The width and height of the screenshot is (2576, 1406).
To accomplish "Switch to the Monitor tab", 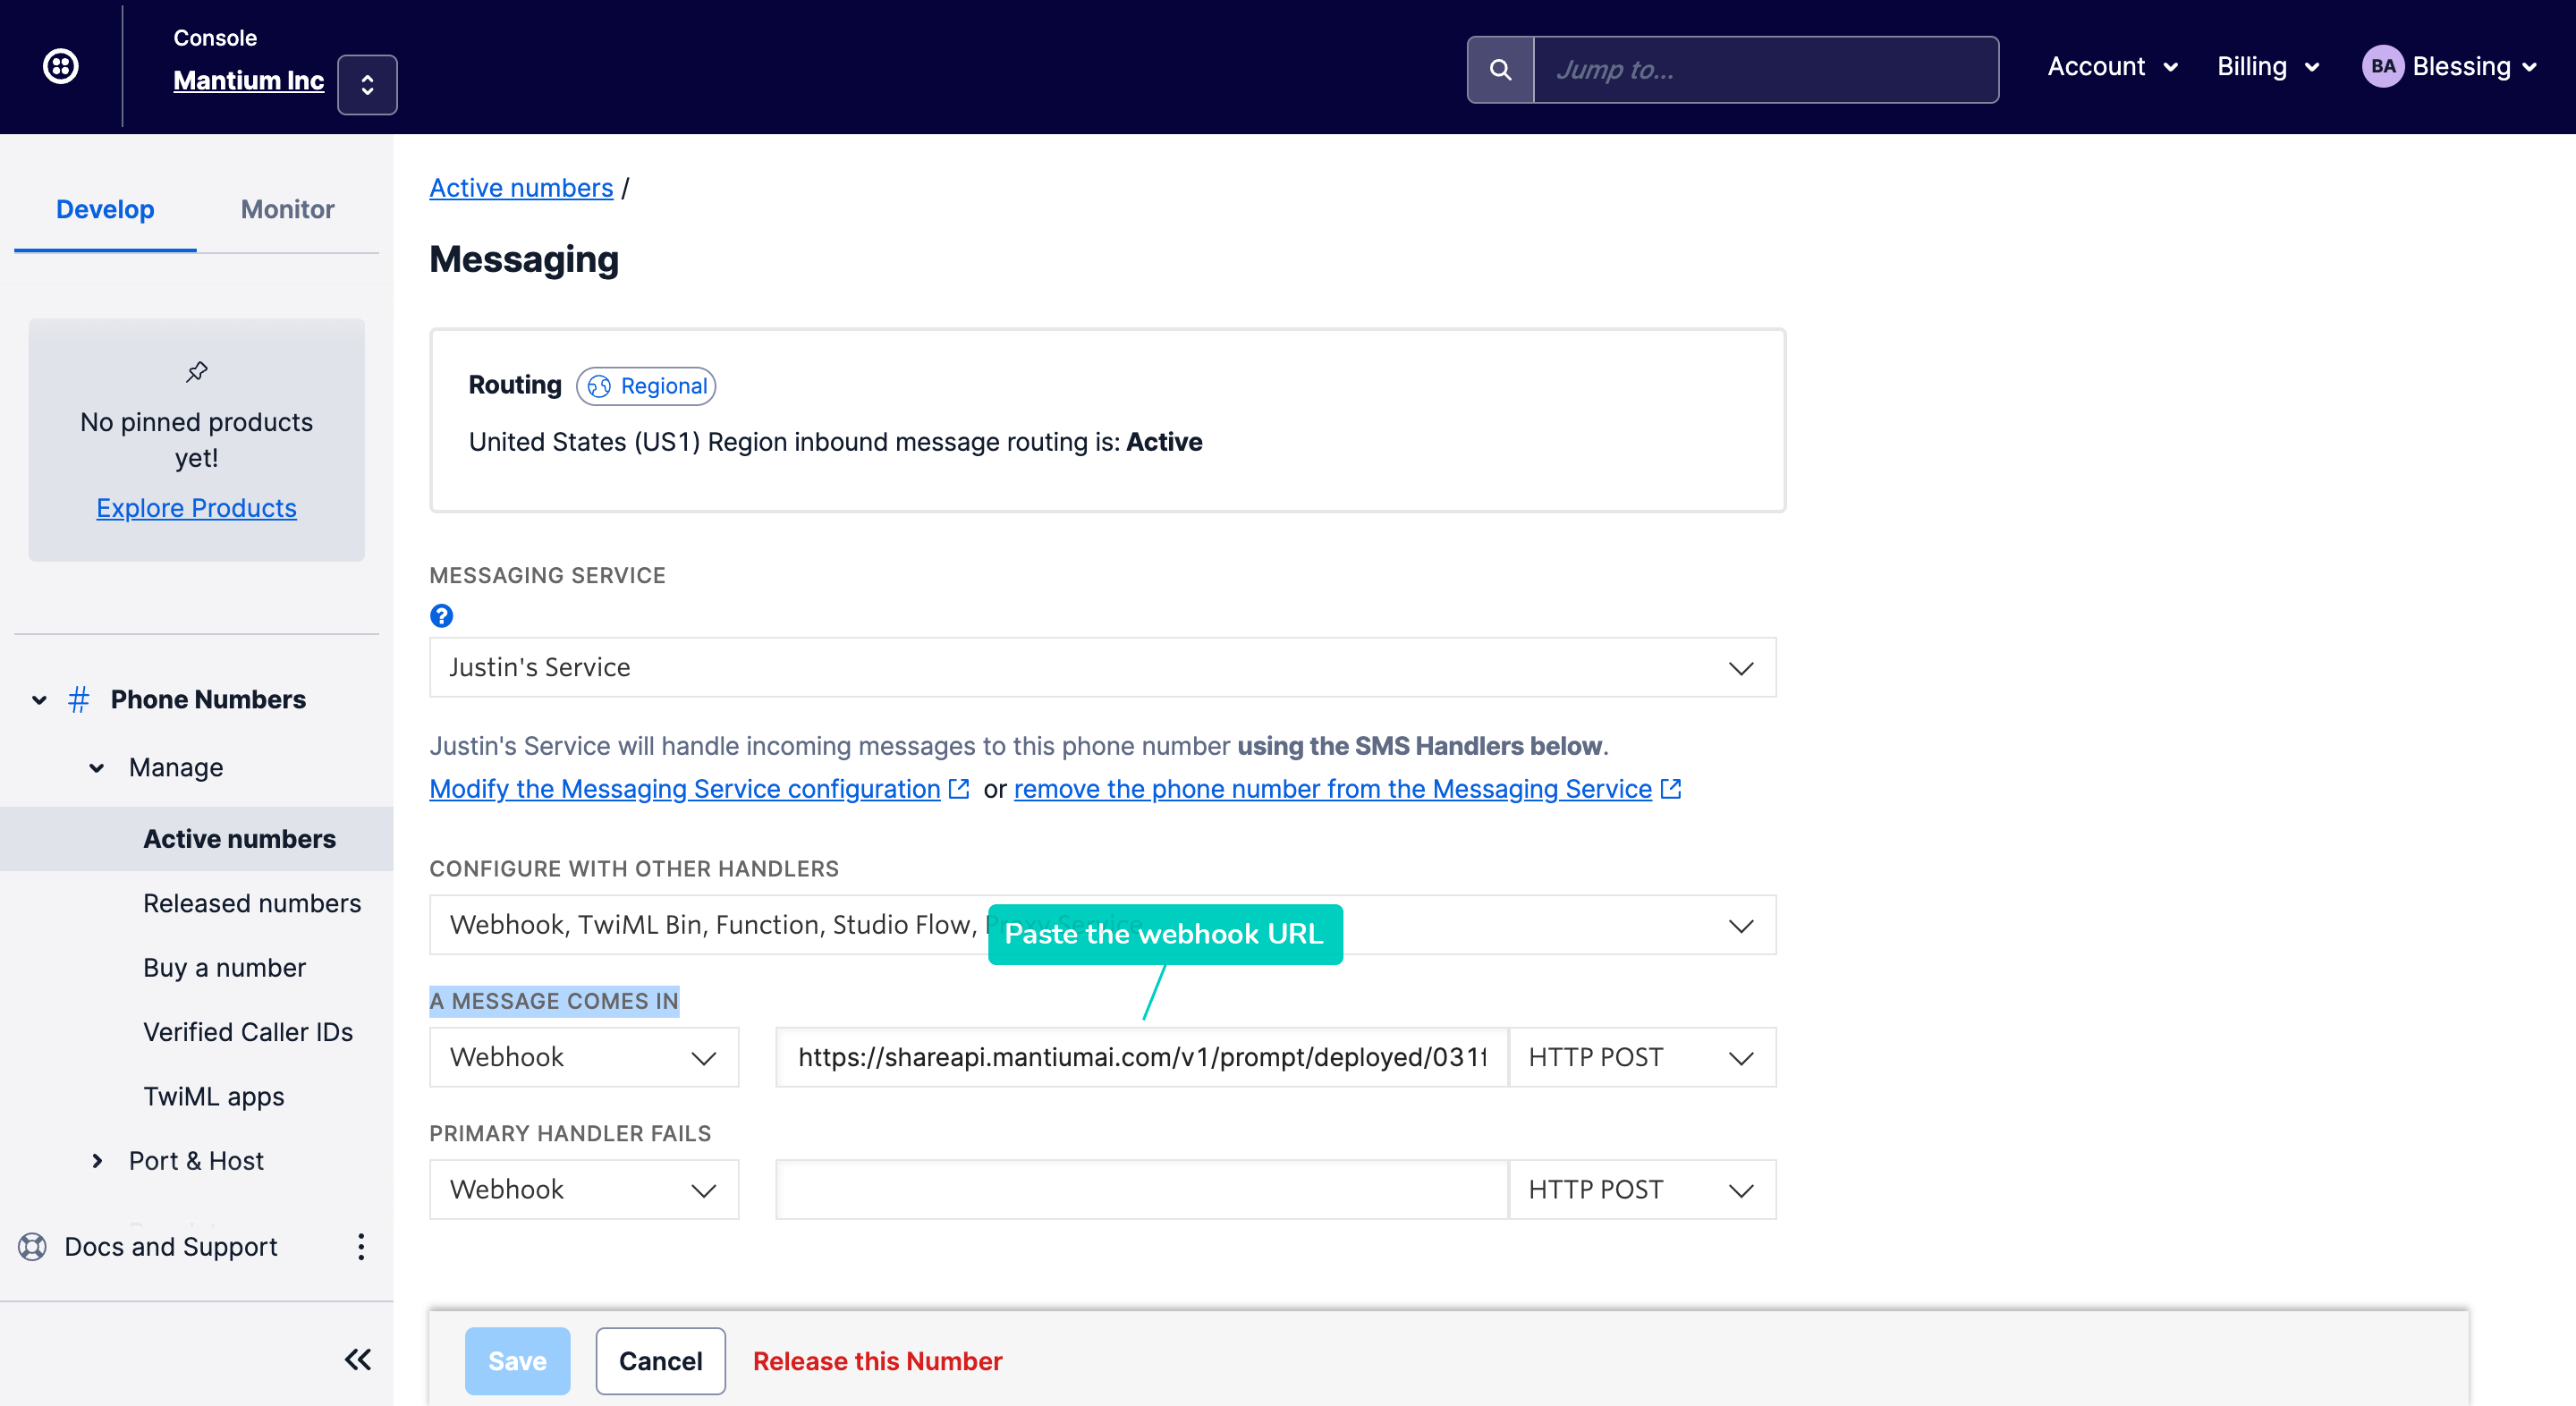I will pyautogui.click(x=287, y=209).
